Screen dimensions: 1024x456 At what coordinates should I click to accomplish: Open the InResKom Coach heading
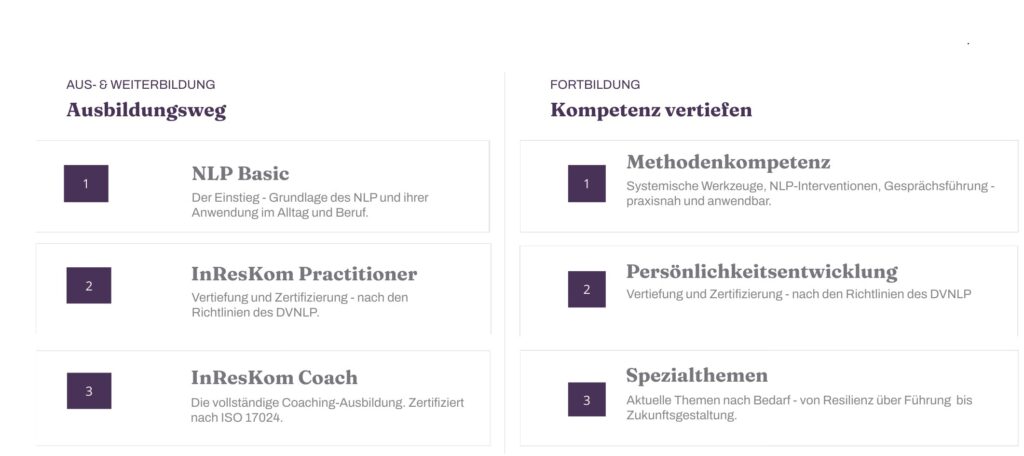point(274,378)
